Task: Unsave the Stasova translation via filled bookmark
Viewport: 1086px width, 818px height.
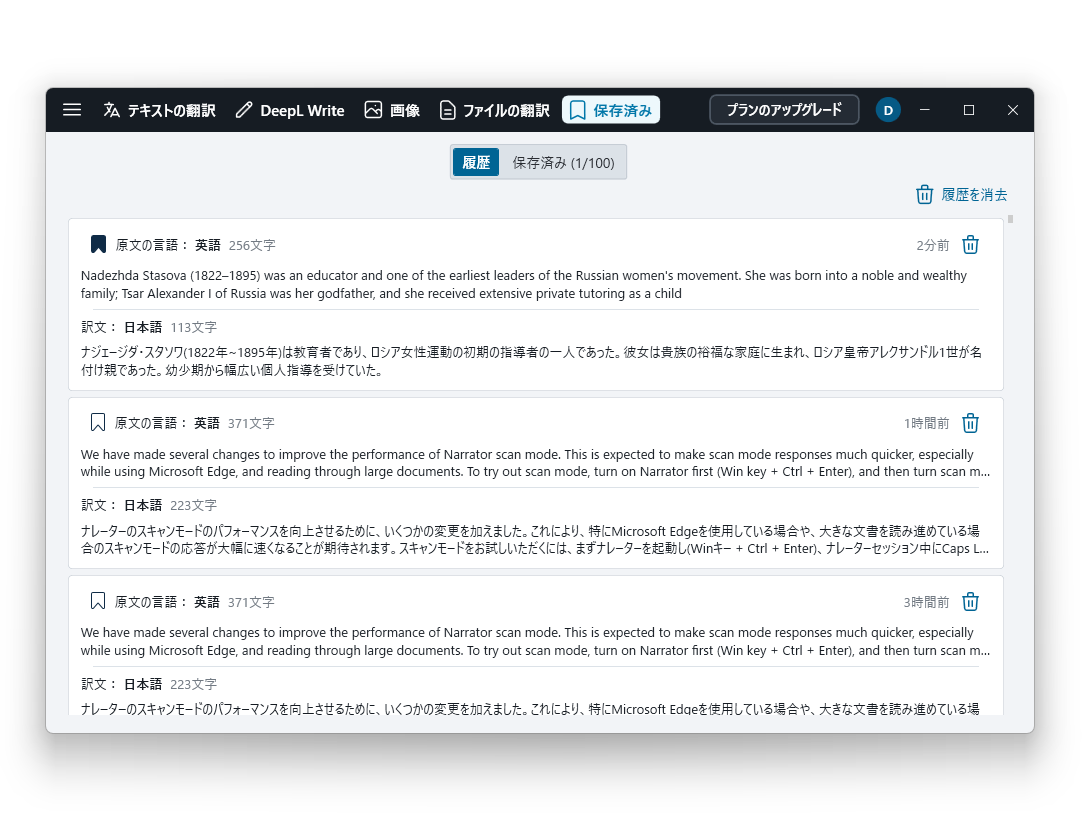Action: 97,243
